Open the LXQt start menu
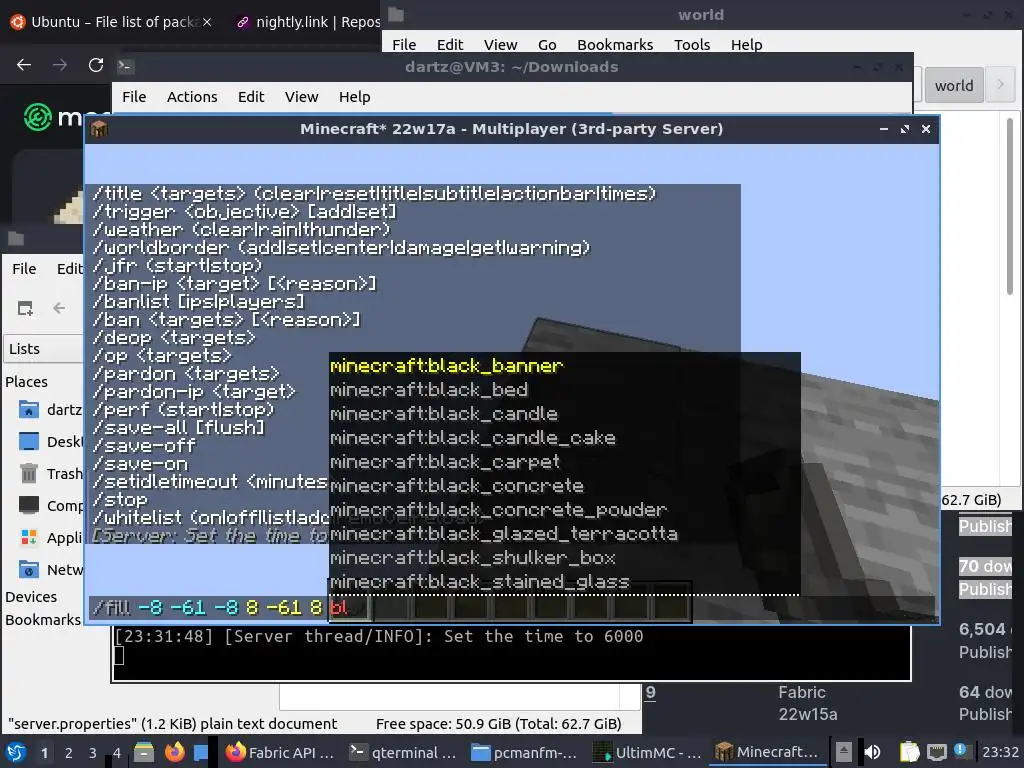Image resolution: width=1024 pixels, height=768 pixels. click(16, 752)
